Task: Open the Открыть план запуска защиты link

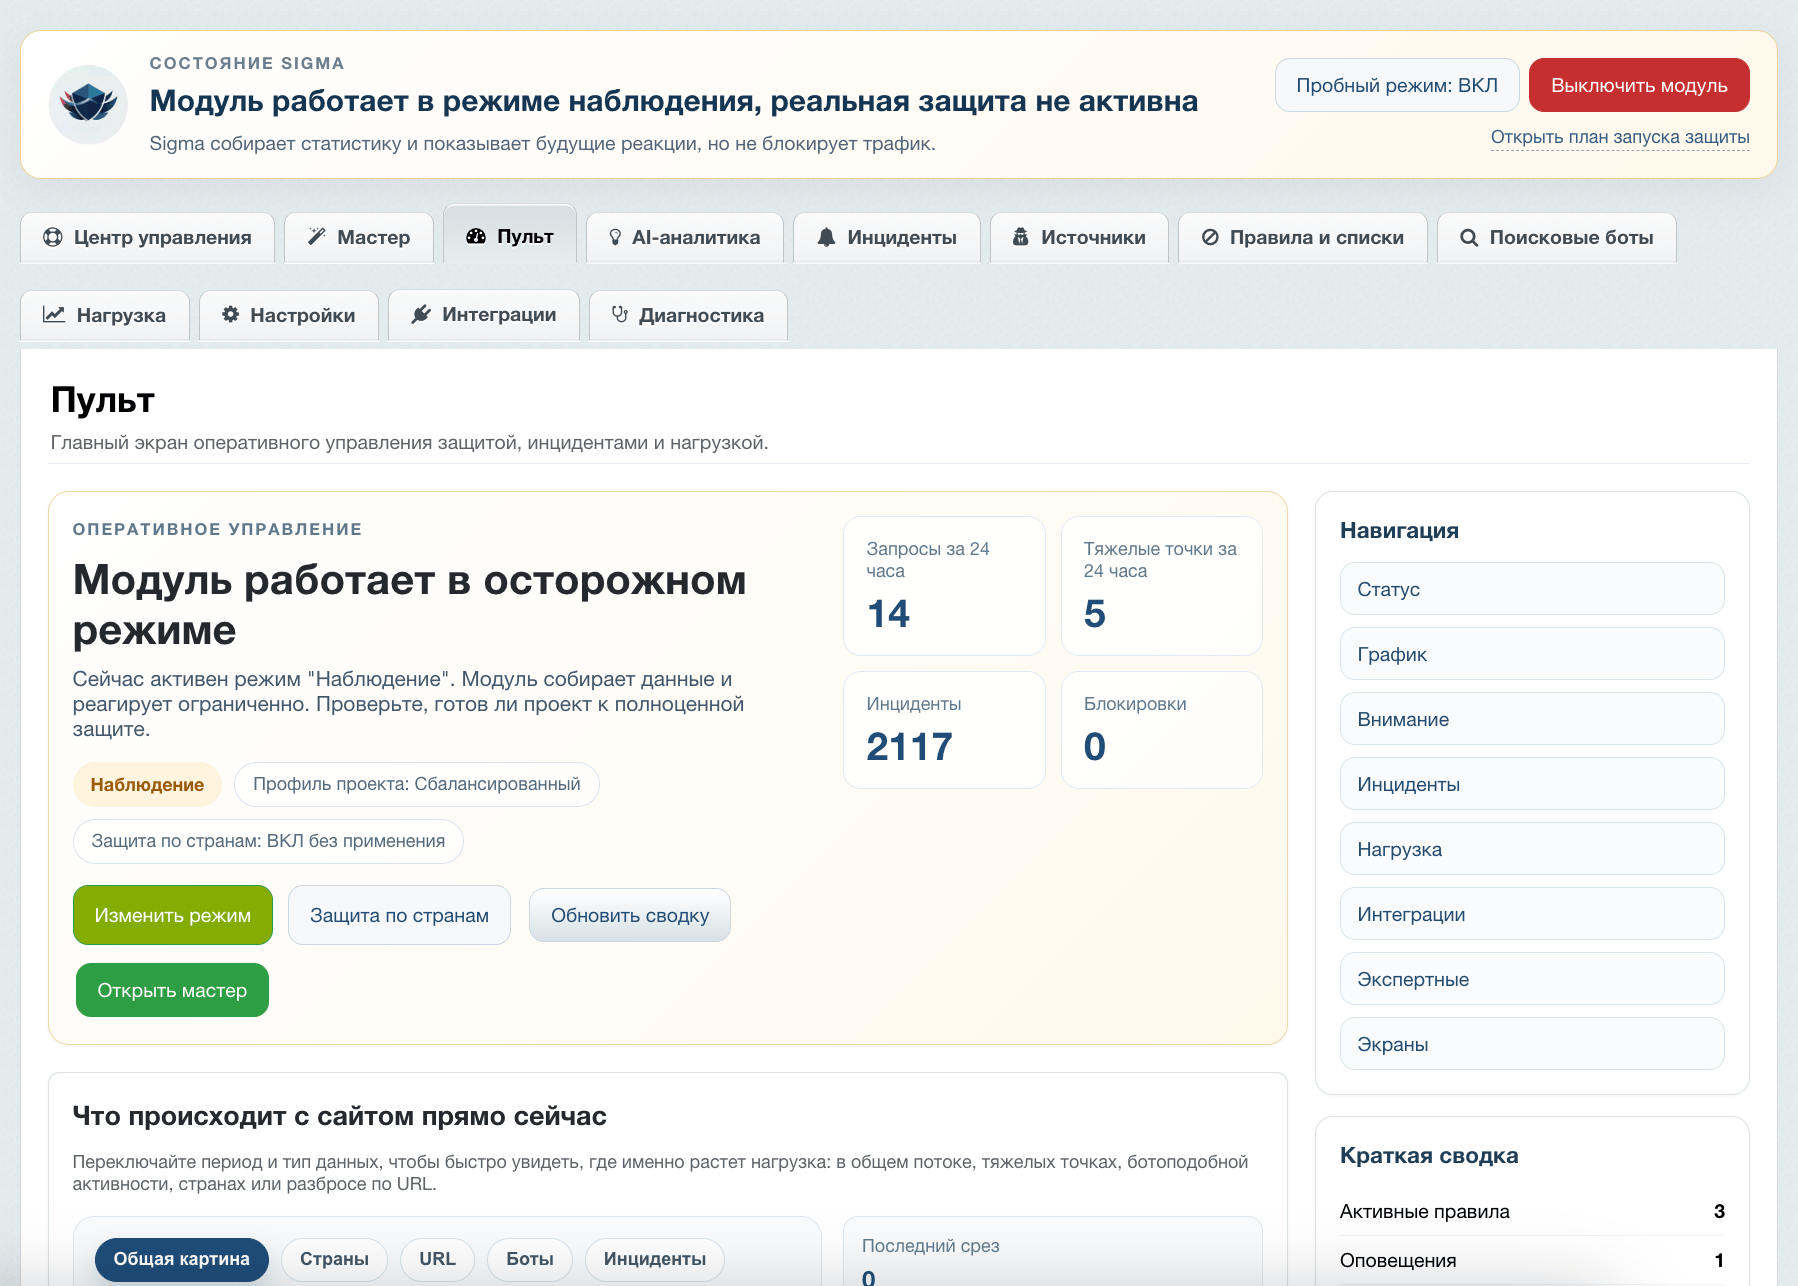Action: pos(1620,137)
